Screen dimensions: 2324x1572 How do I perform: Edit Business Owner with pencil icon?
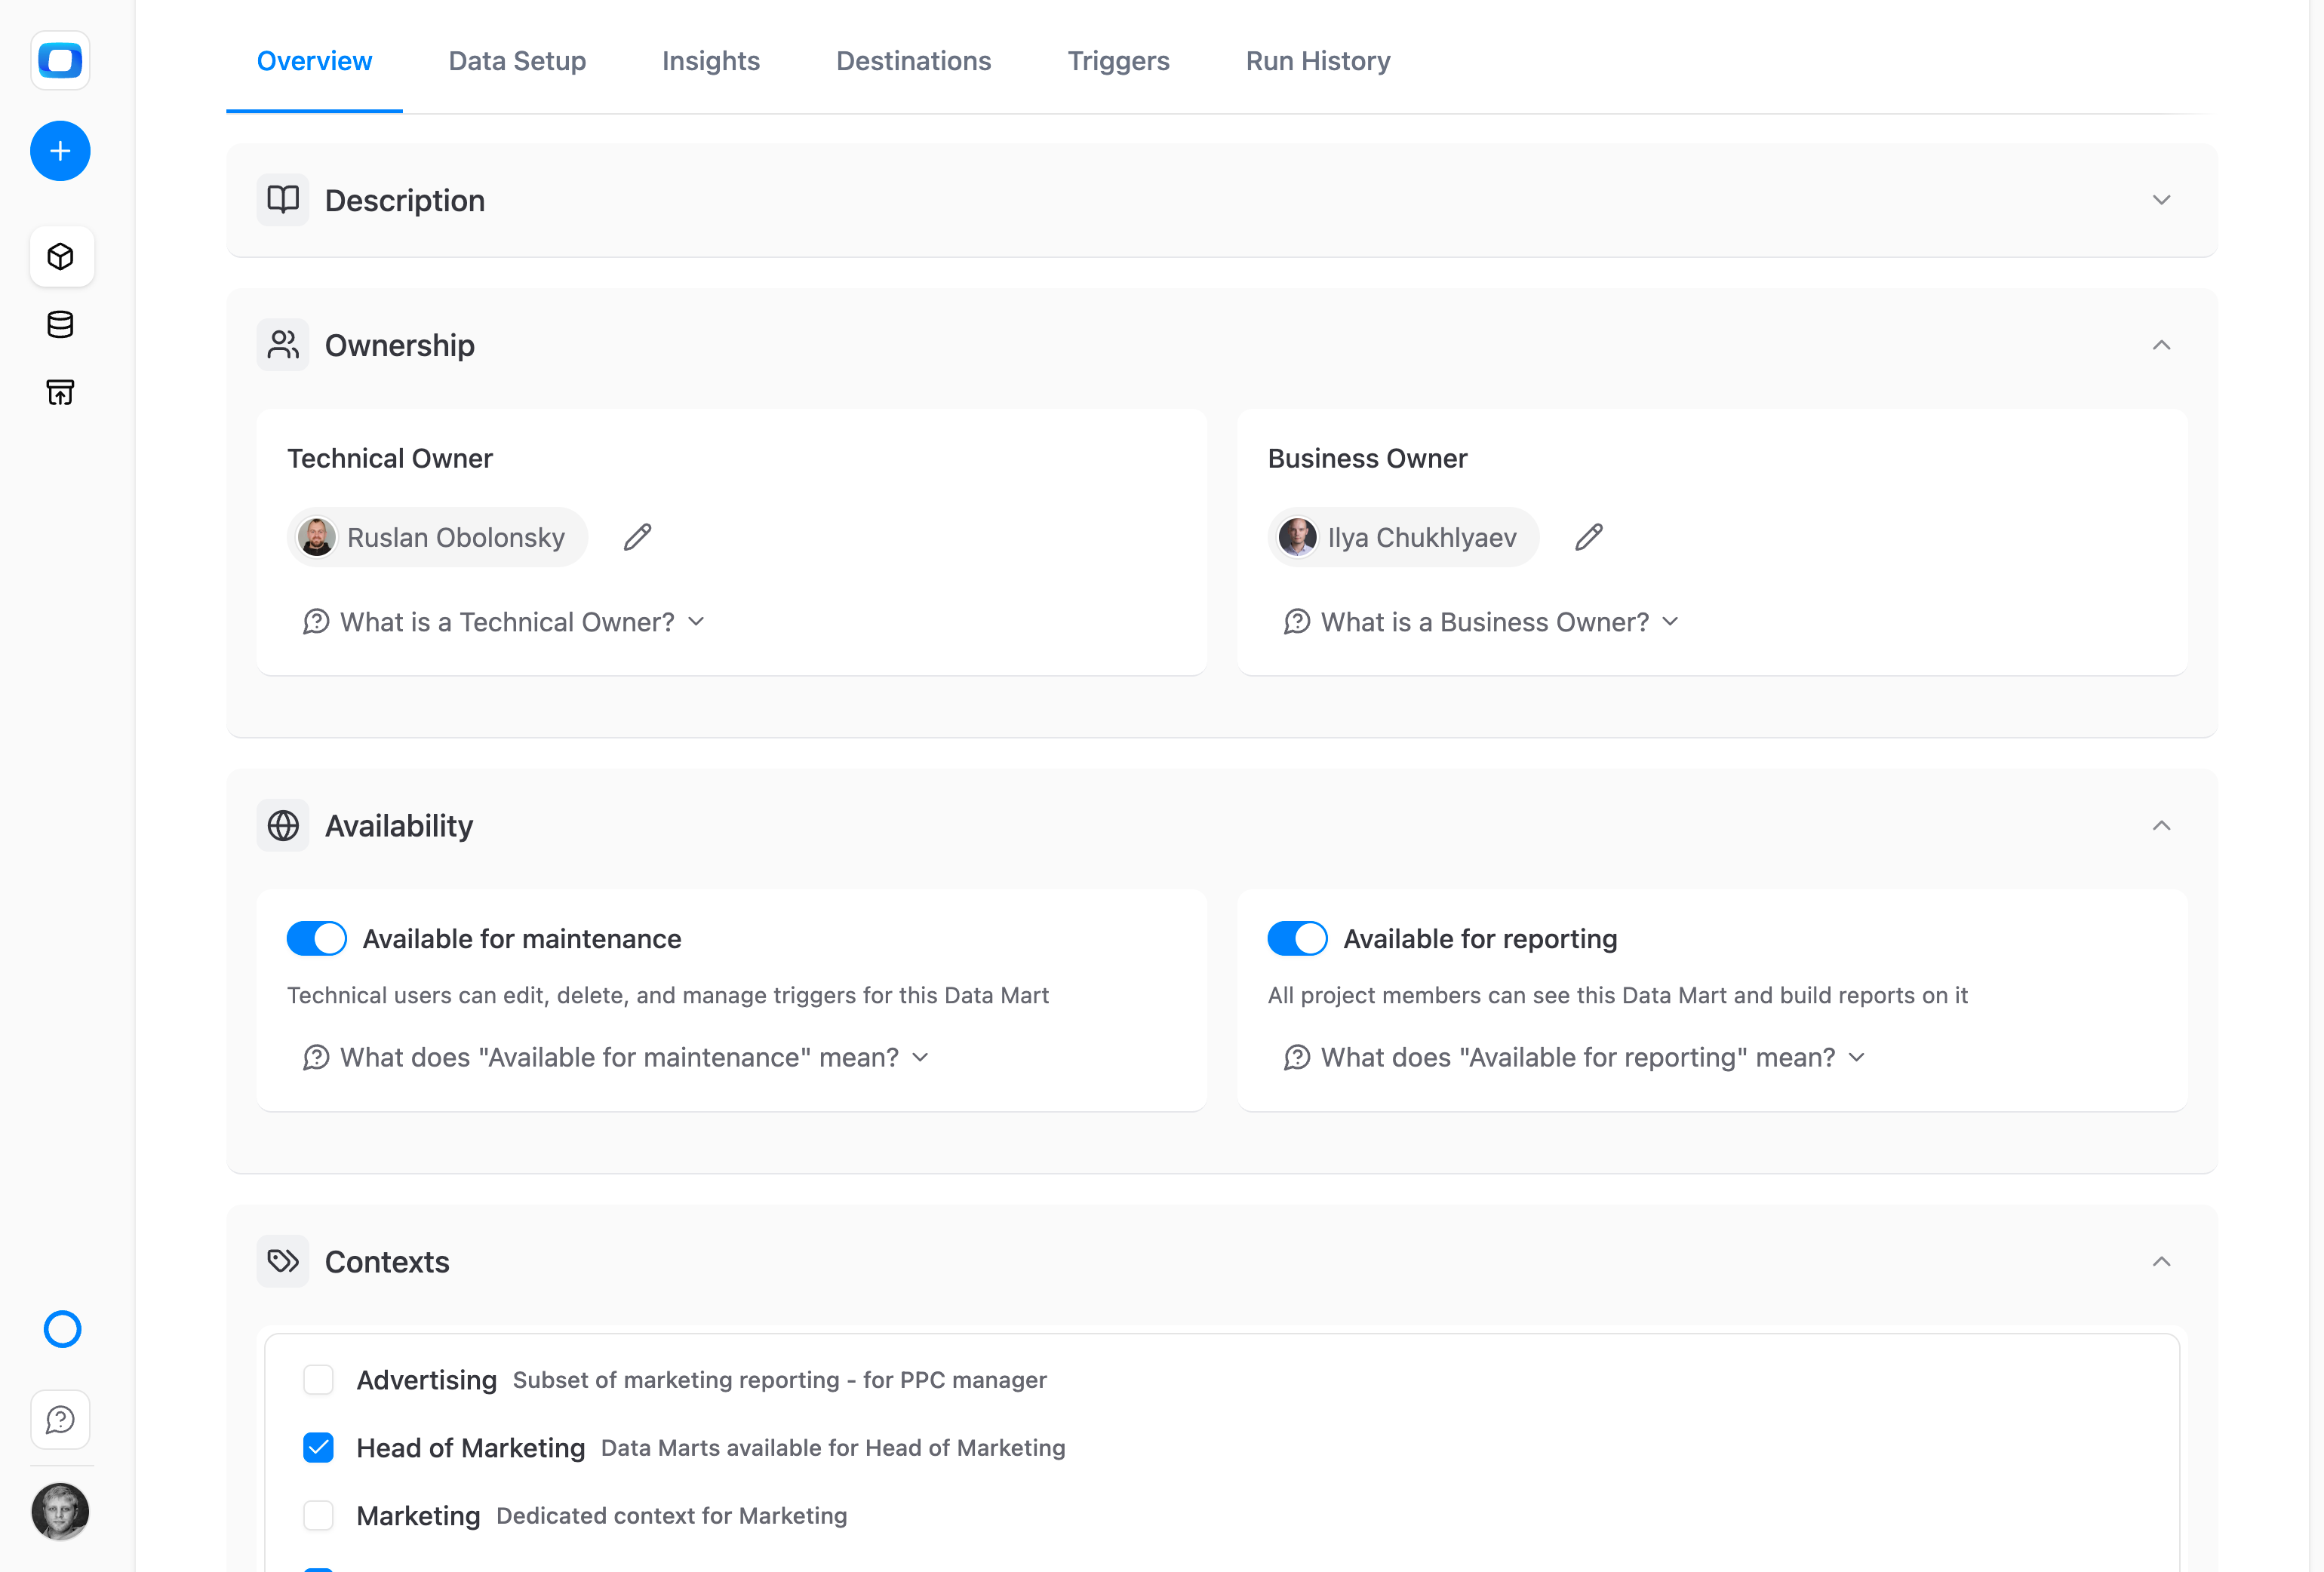(1588, 538)
